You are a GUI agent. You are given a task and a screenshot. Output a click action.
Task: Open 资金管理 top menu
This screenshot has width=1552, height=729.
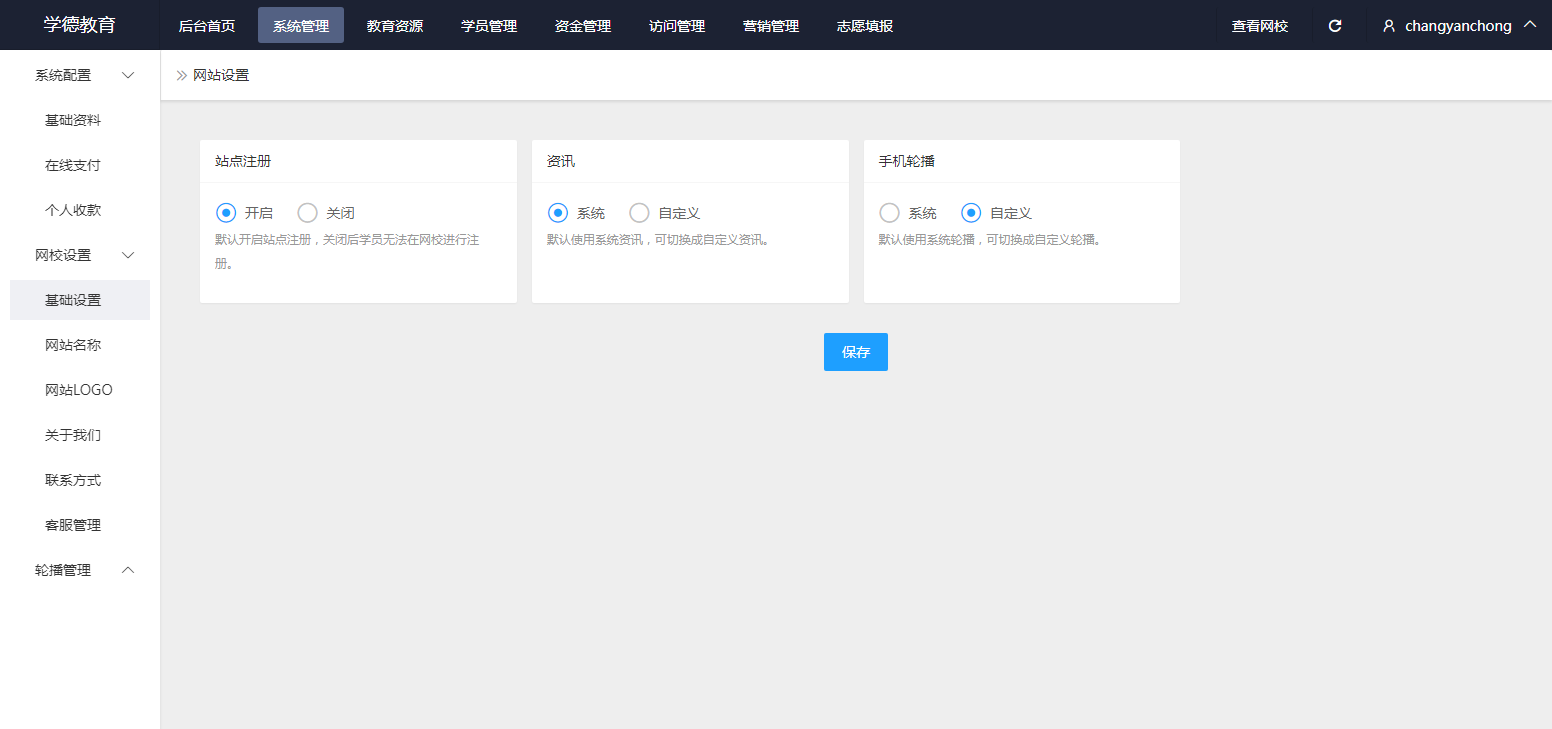[583, 26]
